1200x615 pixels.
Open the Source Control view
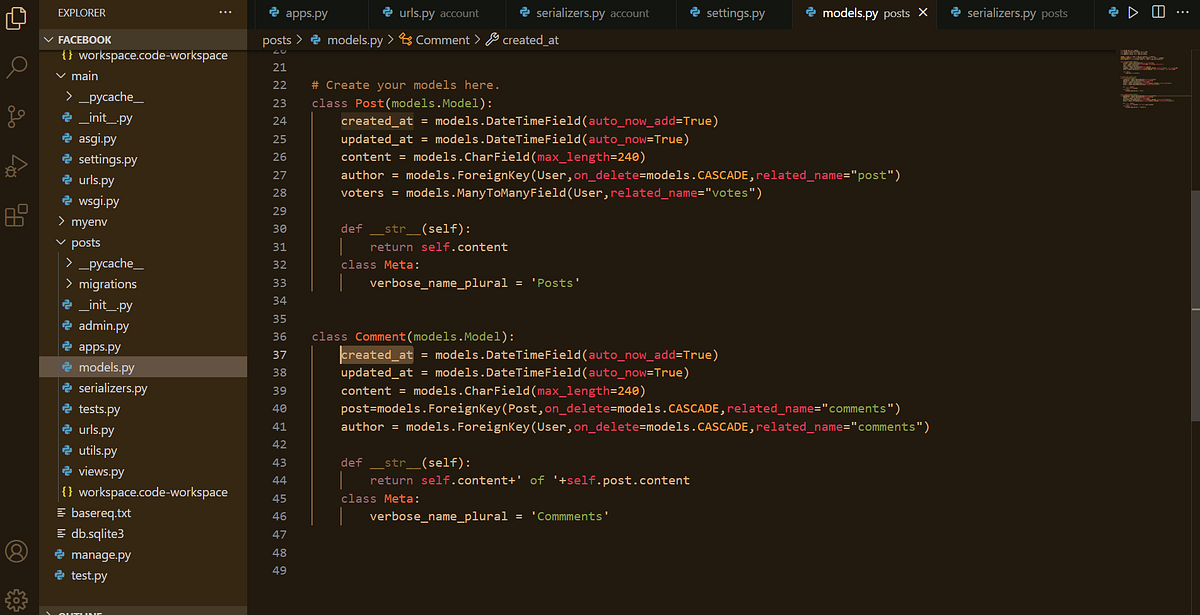(x=15, y=117)
